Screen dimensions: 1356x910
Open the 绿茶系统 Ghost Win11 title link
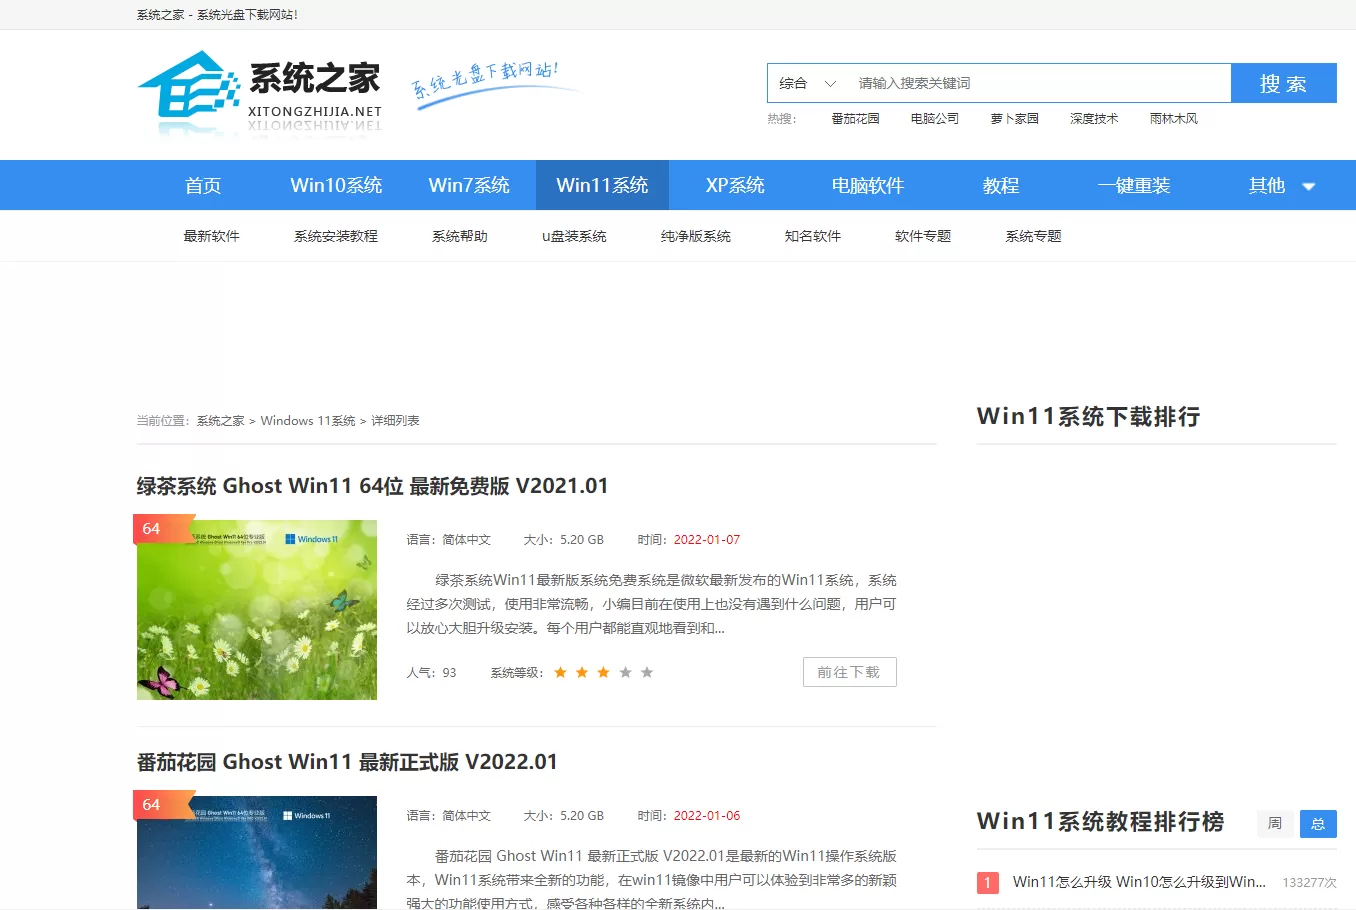(372, 486)
